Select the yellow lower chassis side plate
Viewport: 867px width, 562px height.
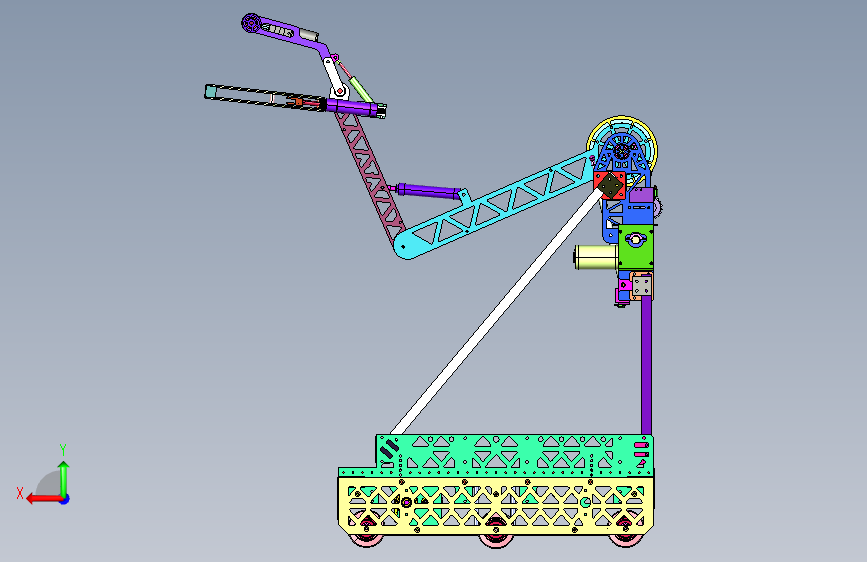pos(495,505)
